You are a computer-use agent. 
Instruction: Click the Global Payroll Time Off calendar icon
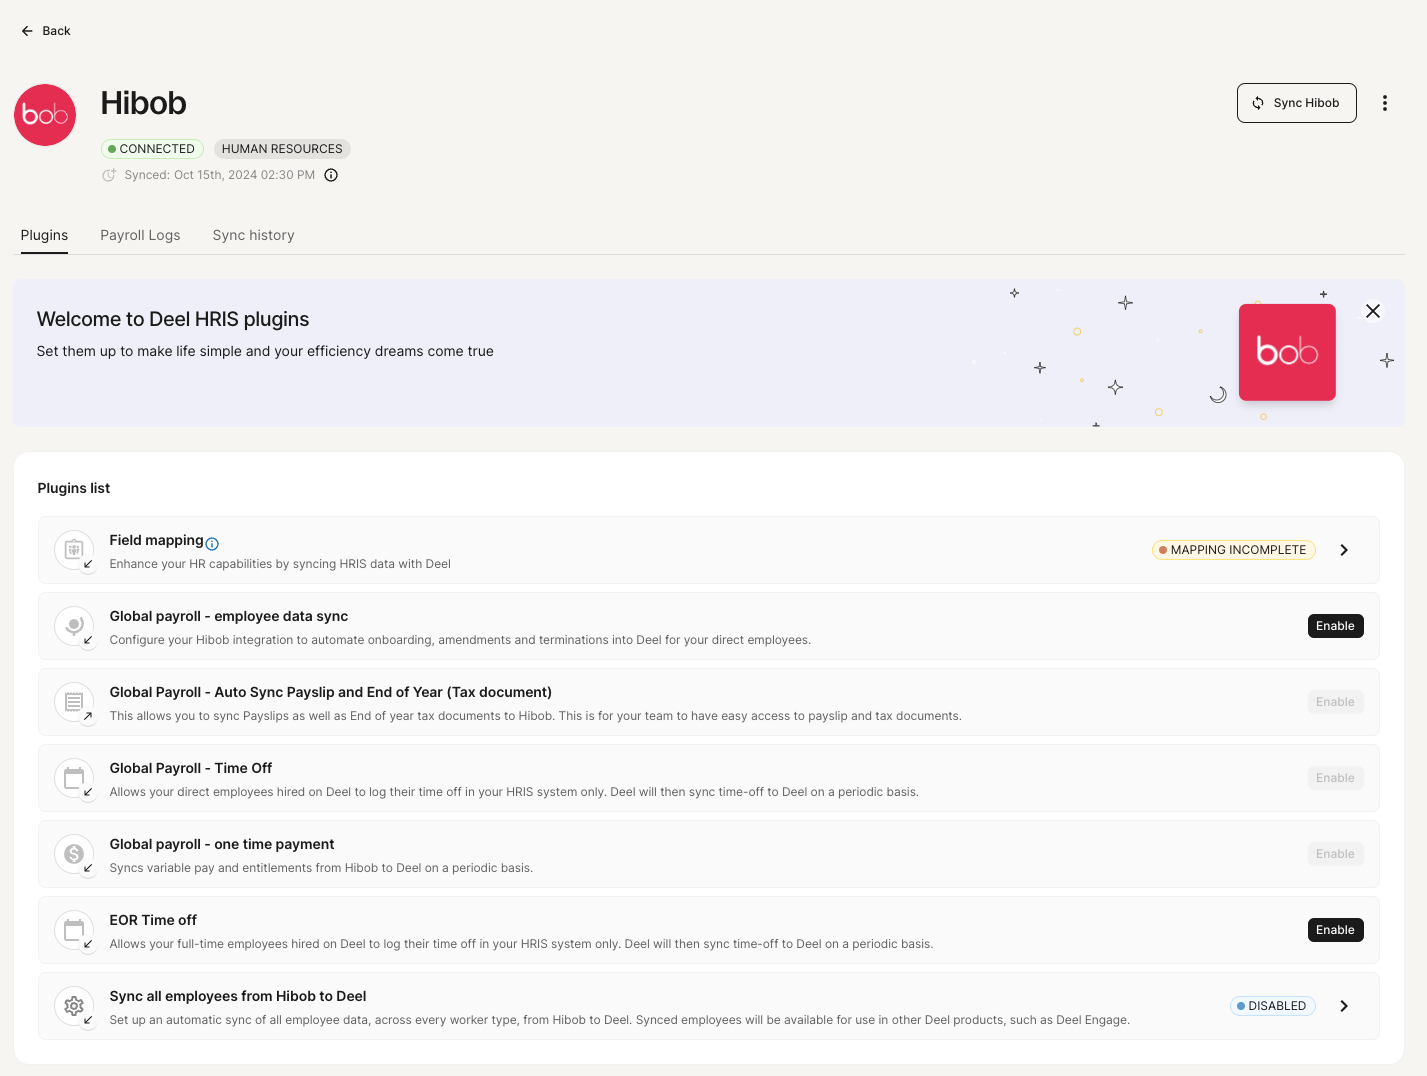tap(74, 778)
